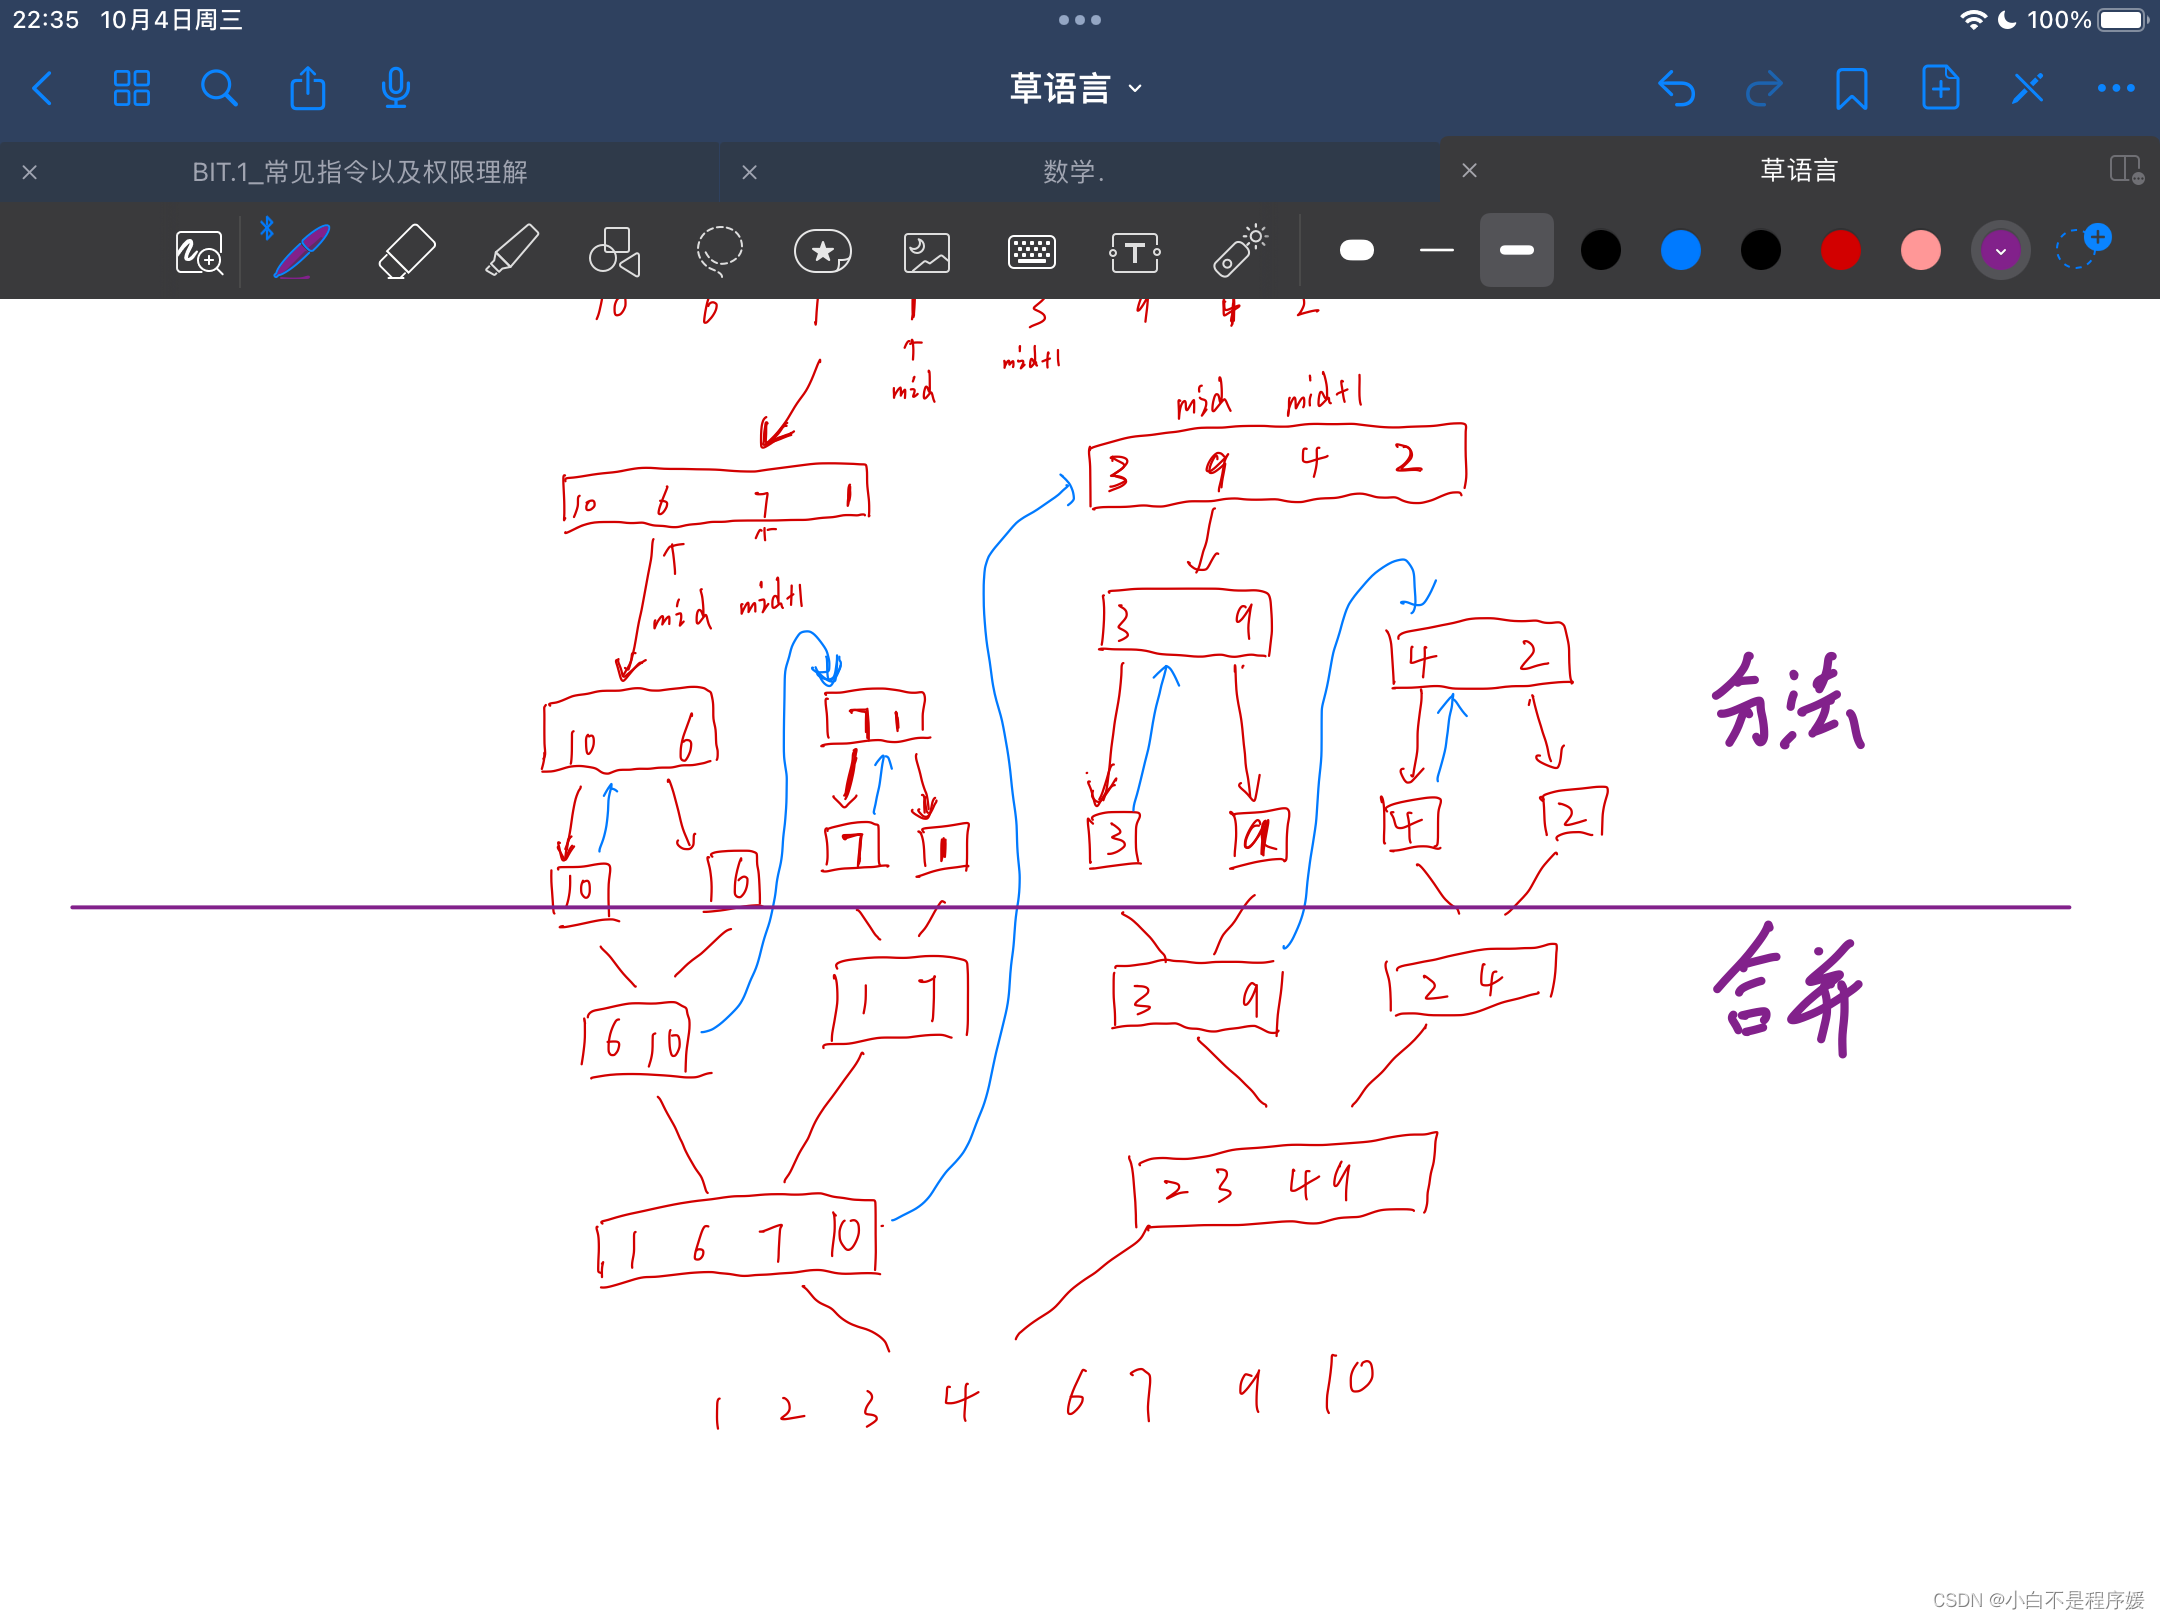Insert an image with Image tool
The width and height of the screenshot is (2160, 1620).
(x=927, y=252)
